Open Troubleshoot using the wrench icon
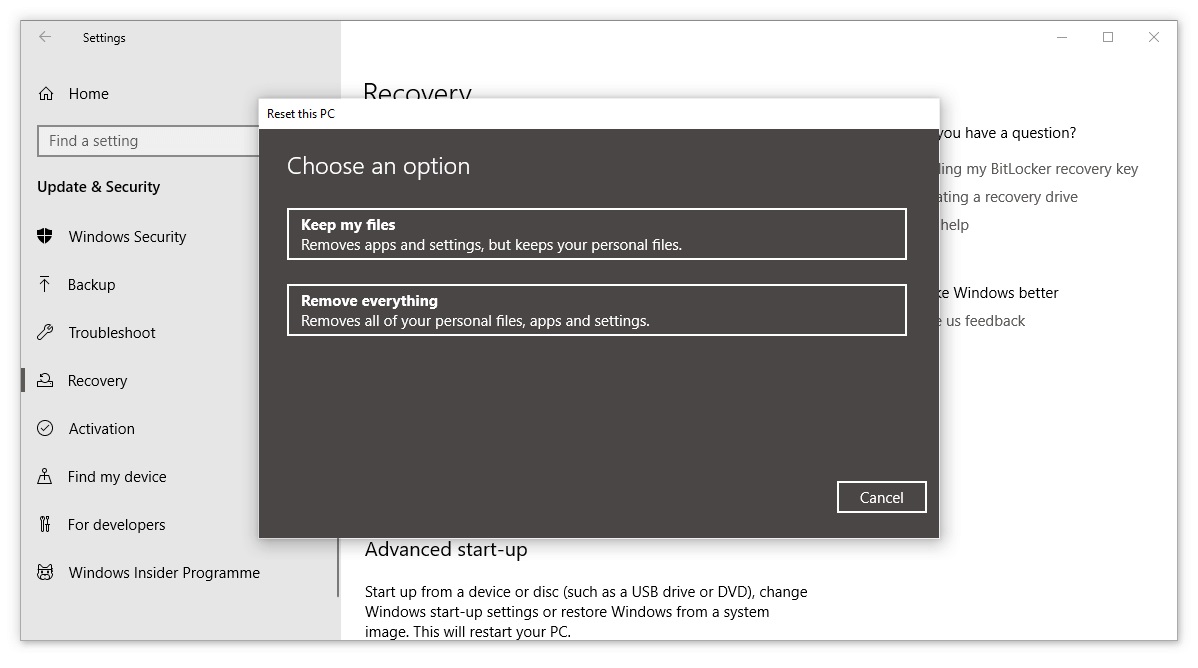 (x=45, y=333)
